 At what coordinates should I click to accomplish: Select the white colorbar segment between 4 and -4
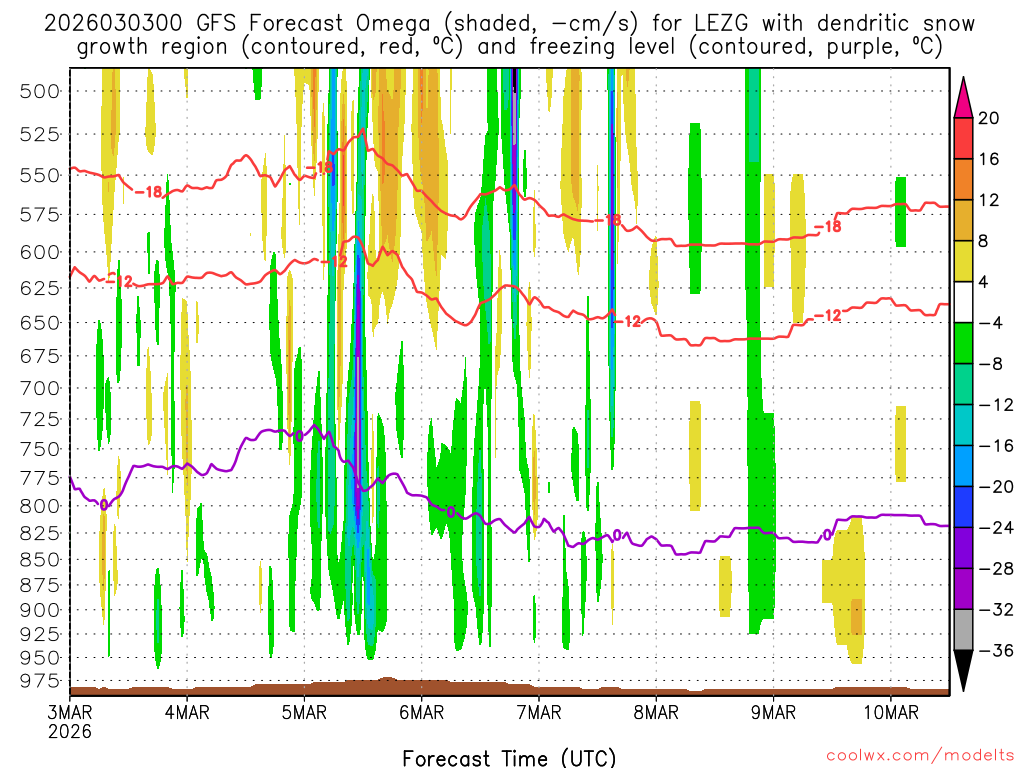pos(964,302)
